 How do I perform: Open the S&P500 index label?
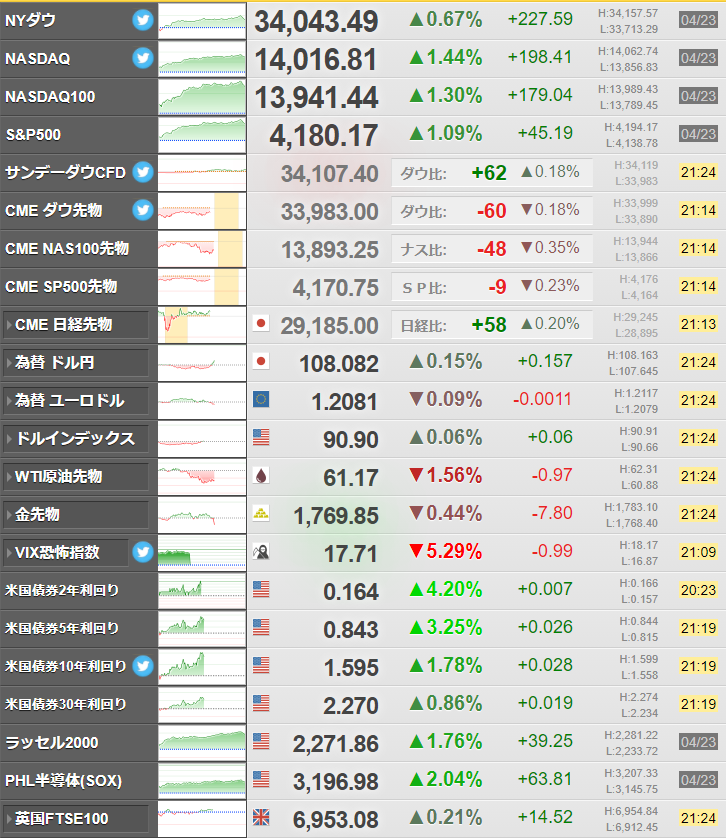(33, 135)
